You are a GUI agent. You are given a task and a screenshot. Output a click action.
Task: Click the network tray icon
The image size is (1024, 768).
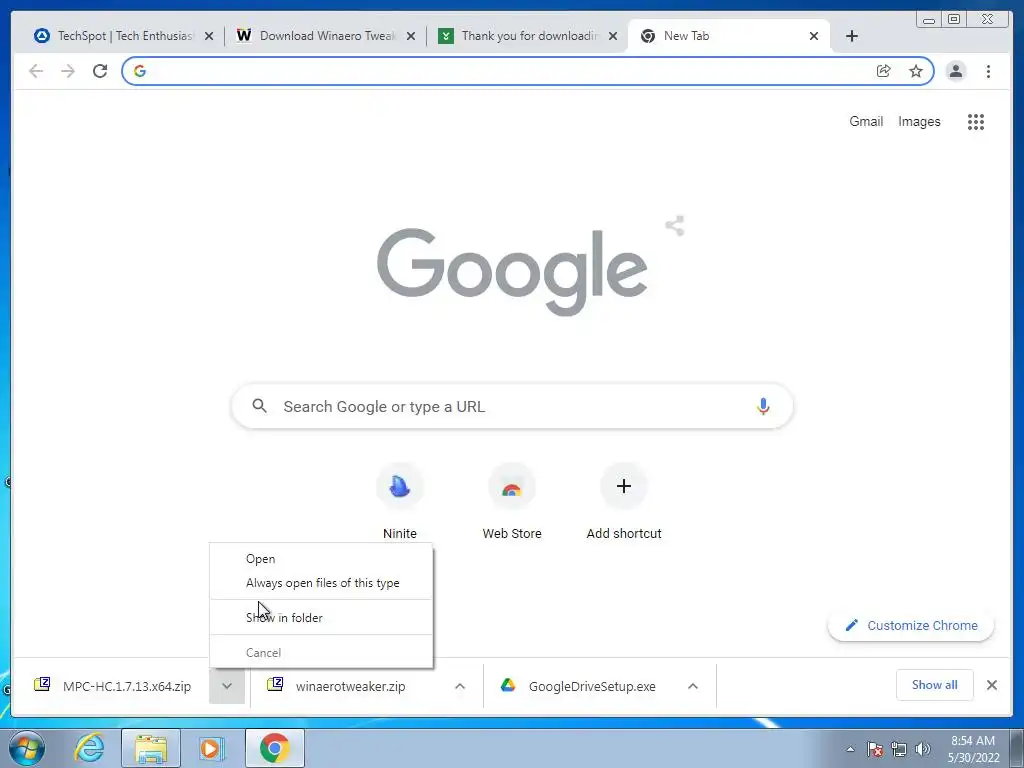point(899,749)
